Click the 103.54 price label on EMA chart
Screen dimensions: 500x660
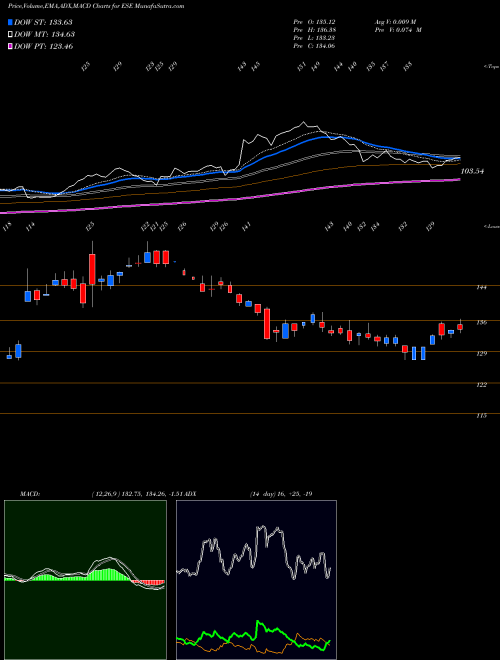(x=473, y=171)
